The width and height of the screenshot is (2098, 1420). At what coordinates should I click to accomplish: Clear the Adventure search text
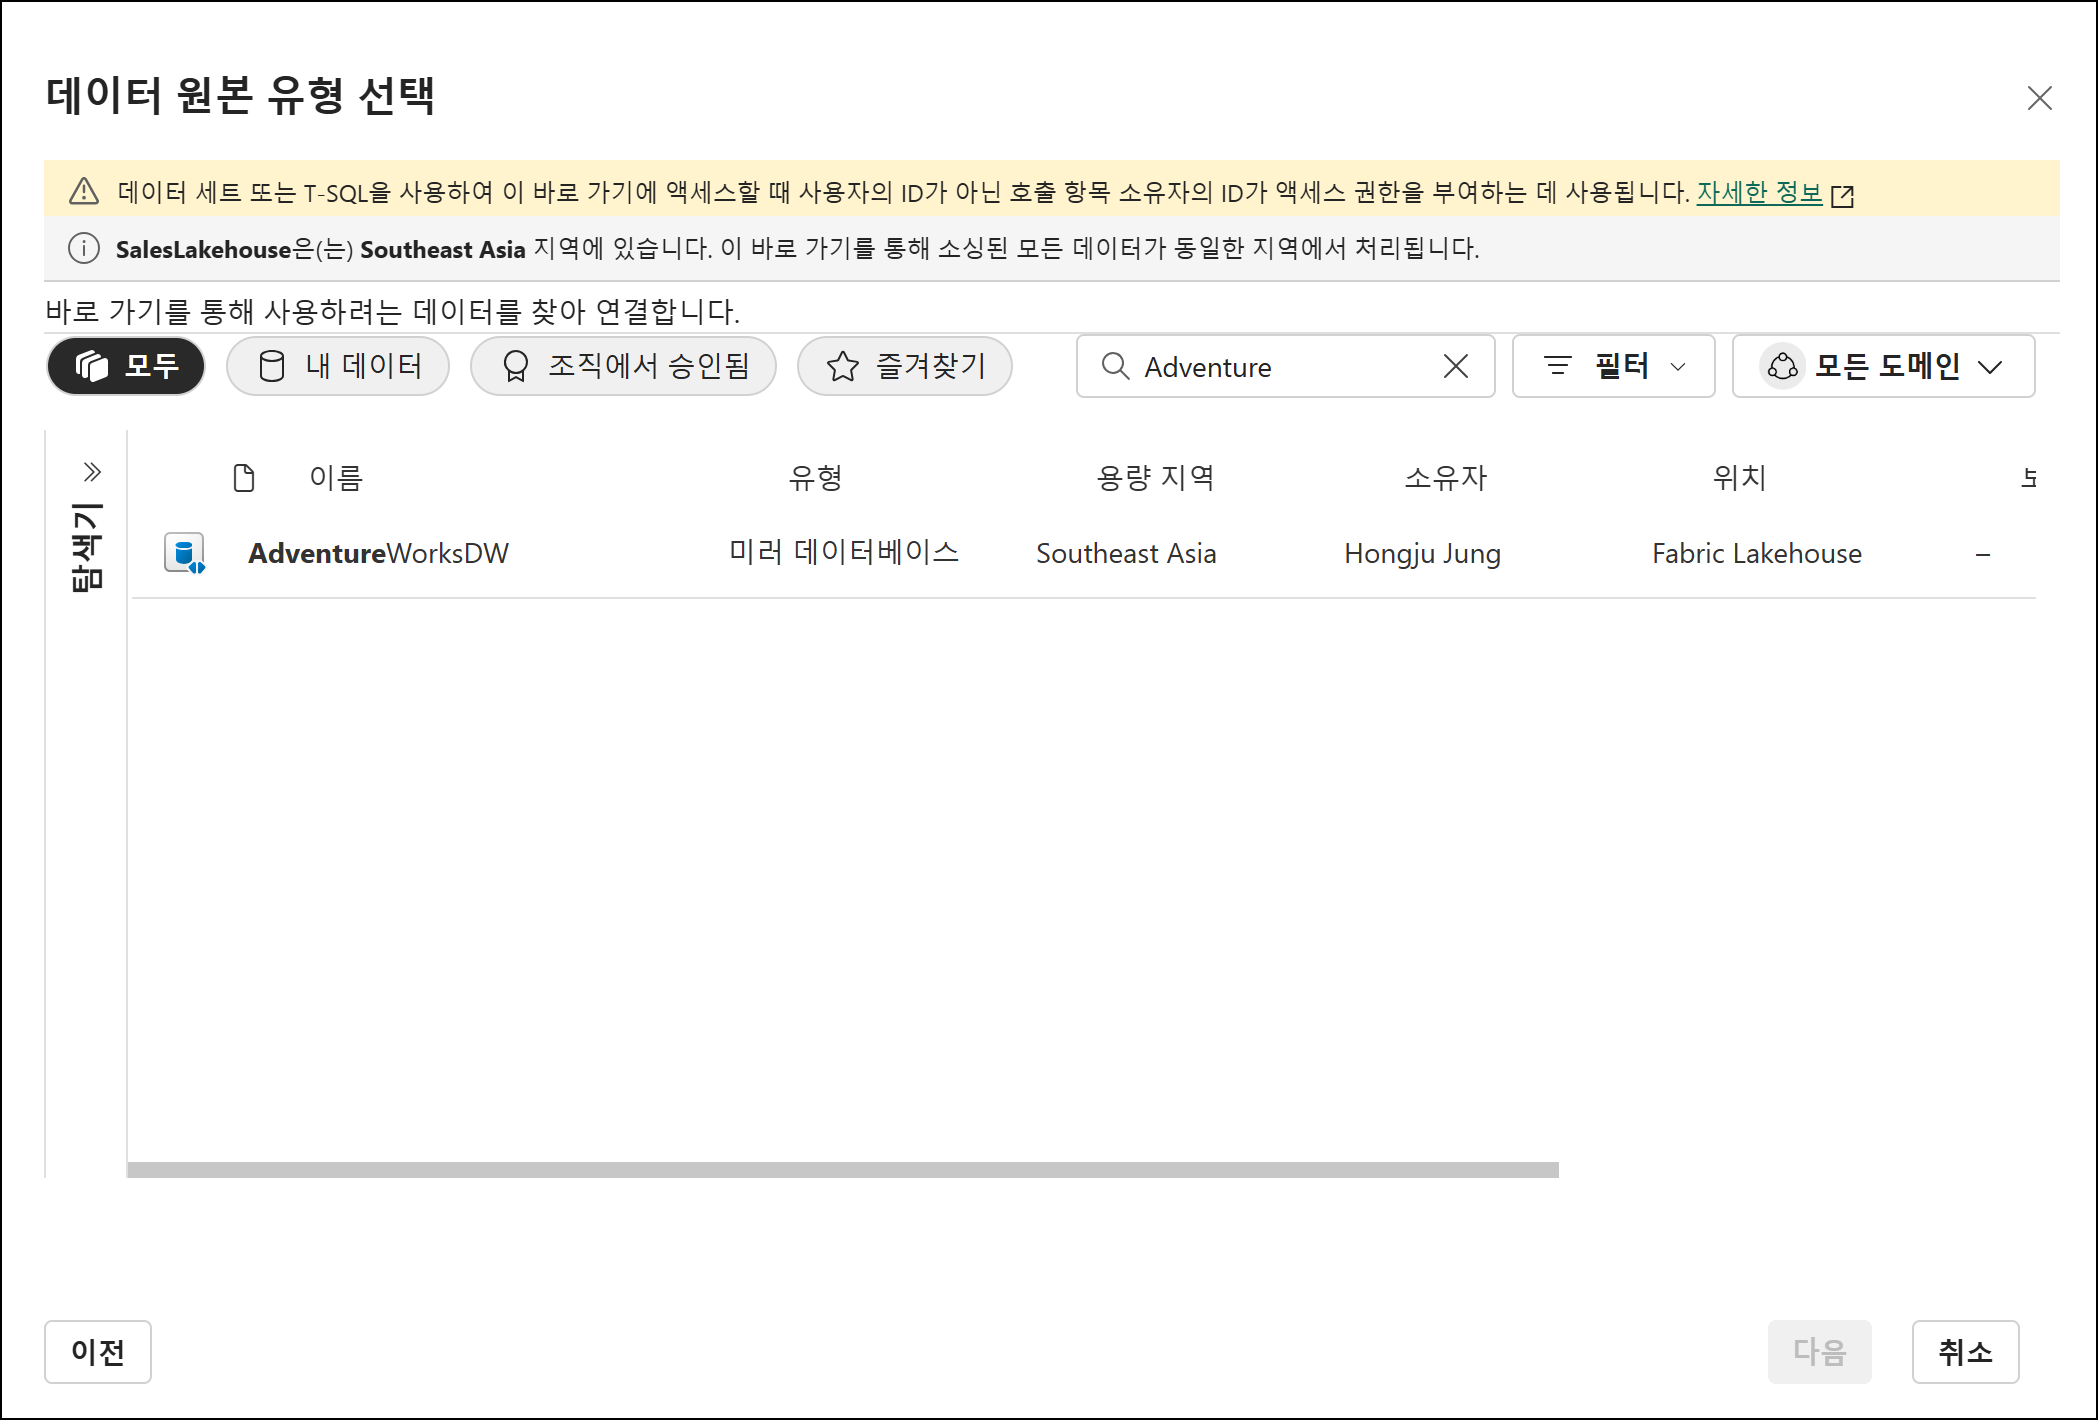coord(1456,367)
